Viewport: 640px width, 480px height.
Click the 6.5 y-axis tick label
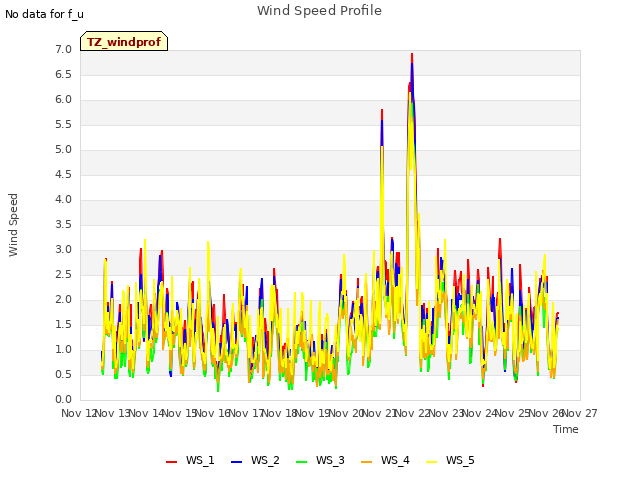click(x=63, y=75)
